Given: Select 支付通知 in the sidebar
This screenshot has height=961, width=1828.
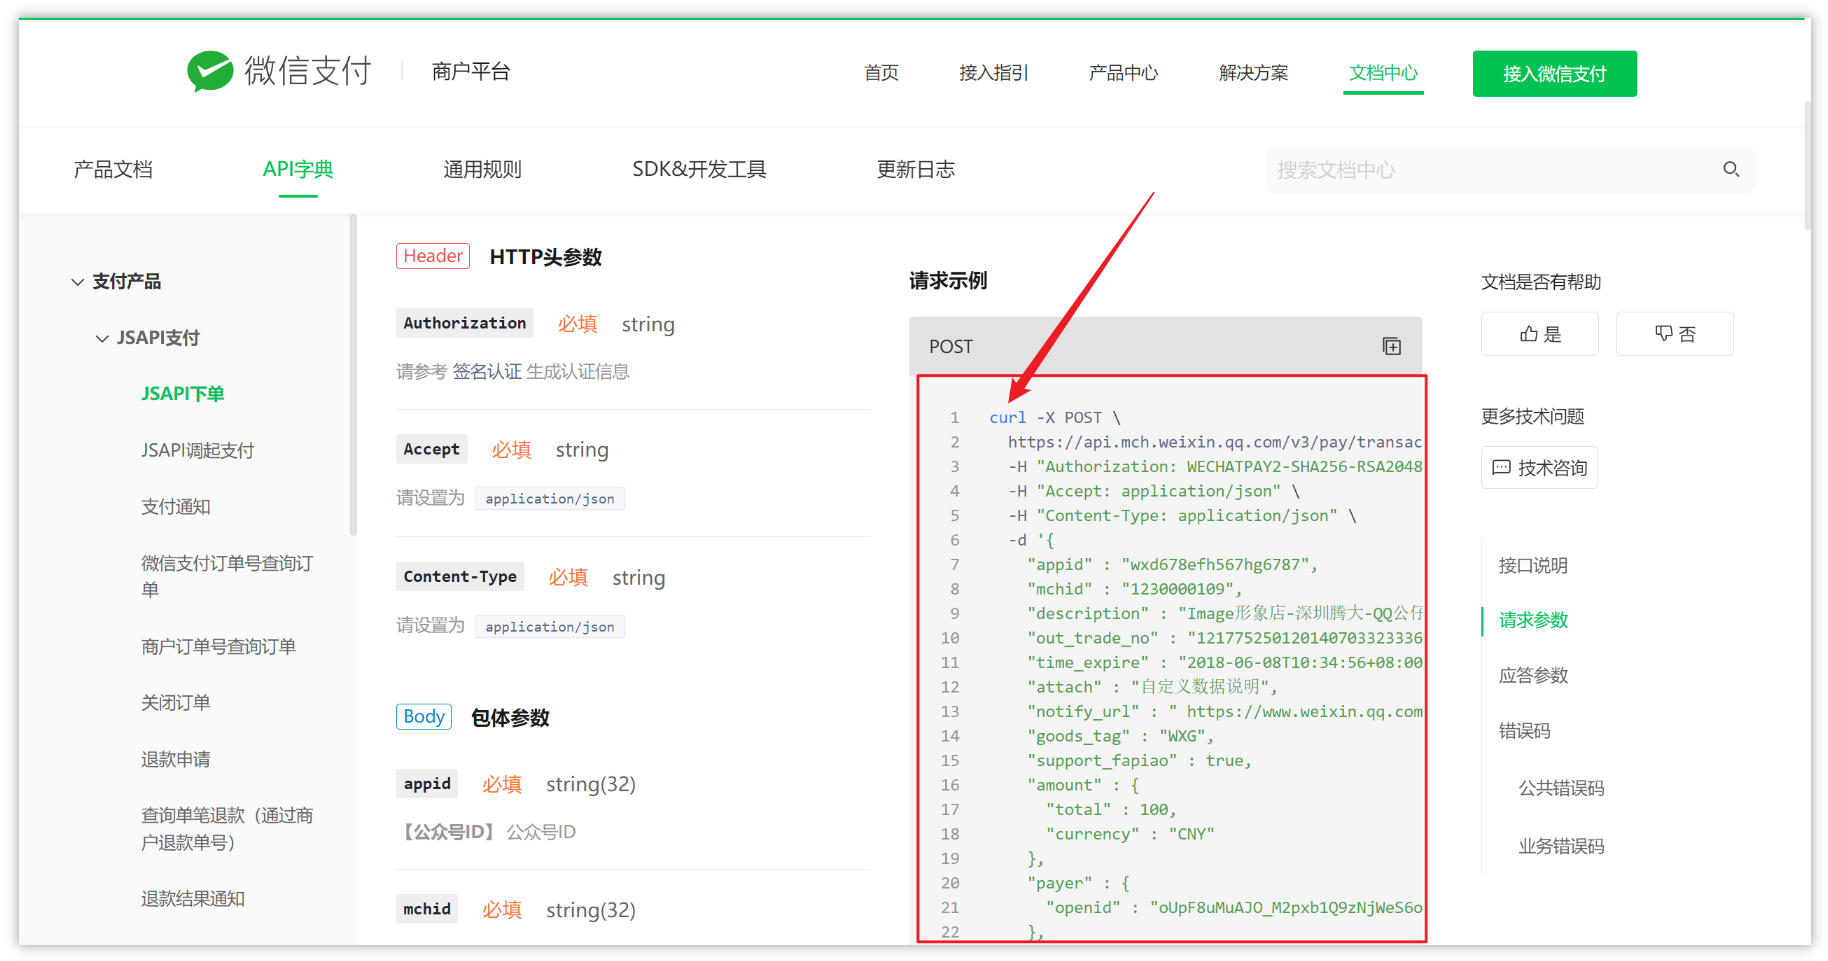Looking at the screenshot, I should point(176,507).
